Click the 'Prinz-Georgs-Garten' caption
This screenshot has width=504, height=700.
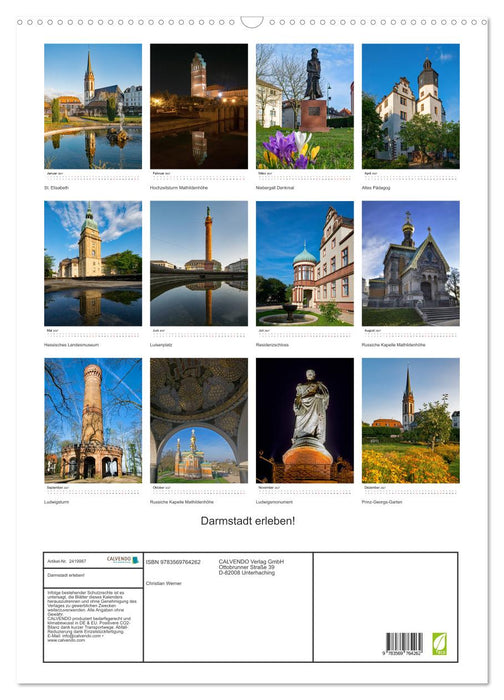[382, 502]
